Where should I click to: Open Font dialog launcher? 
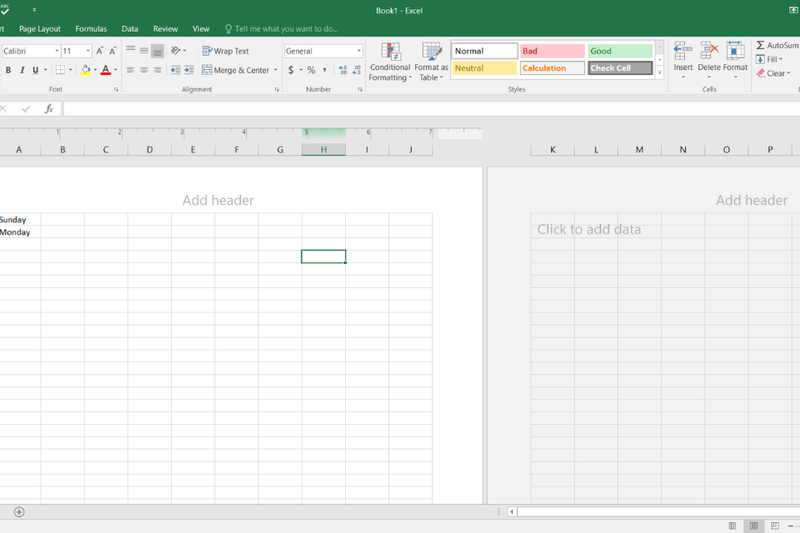coord(116,89)
